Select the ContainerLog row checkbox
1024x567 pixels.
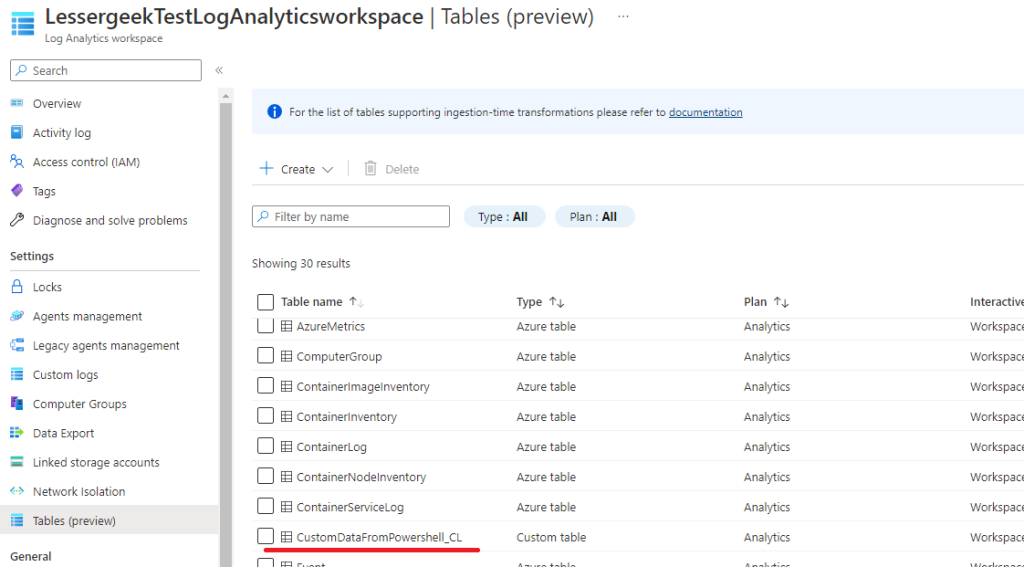[x=265, y=447]
